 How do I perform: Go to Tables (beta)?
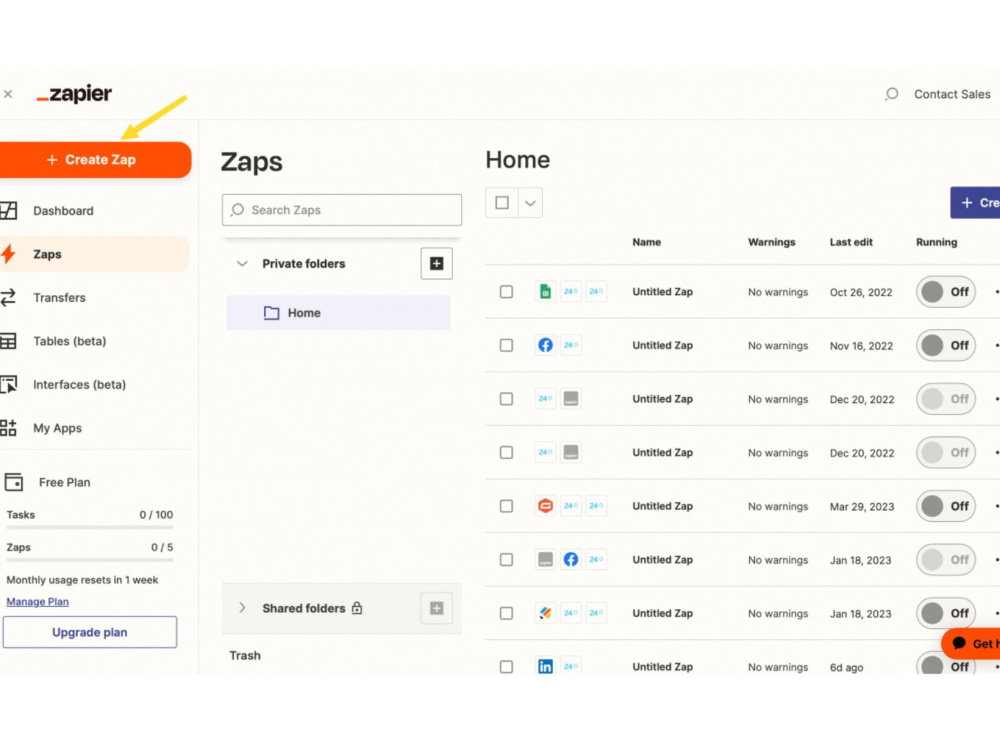[x=70, y=341]
